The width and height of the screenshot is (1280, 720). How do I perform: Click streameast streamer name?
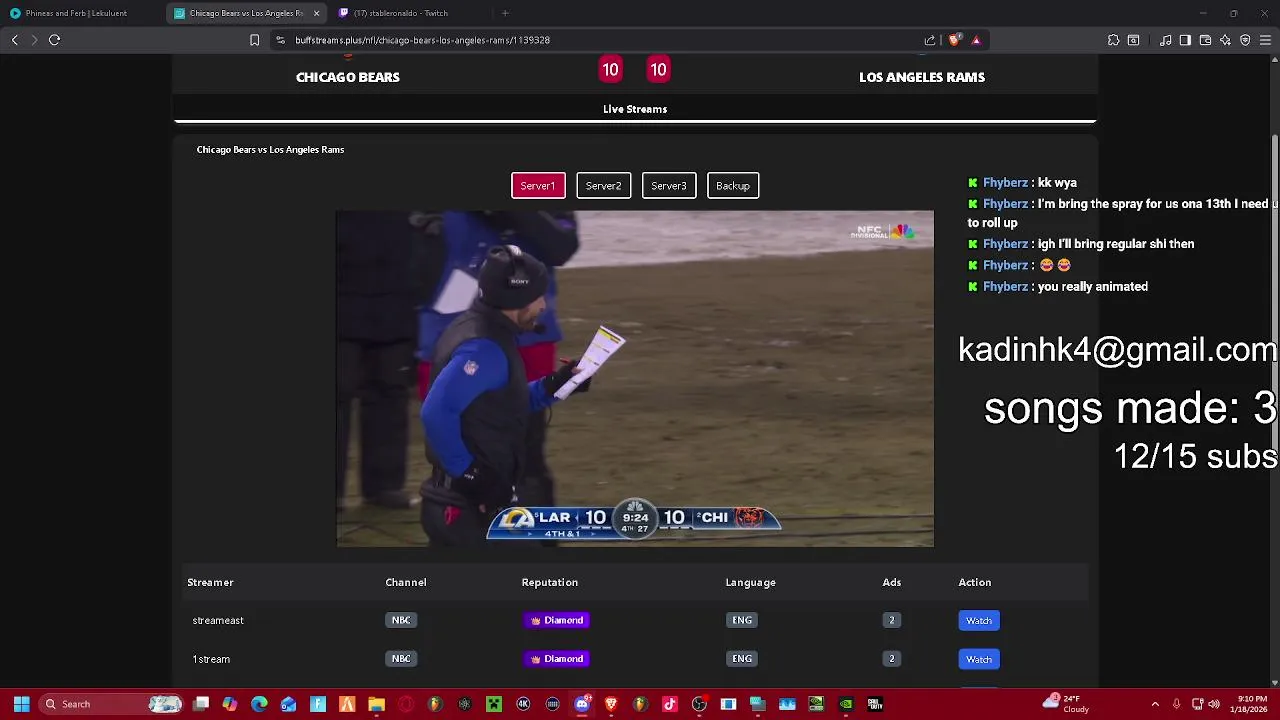218,621
